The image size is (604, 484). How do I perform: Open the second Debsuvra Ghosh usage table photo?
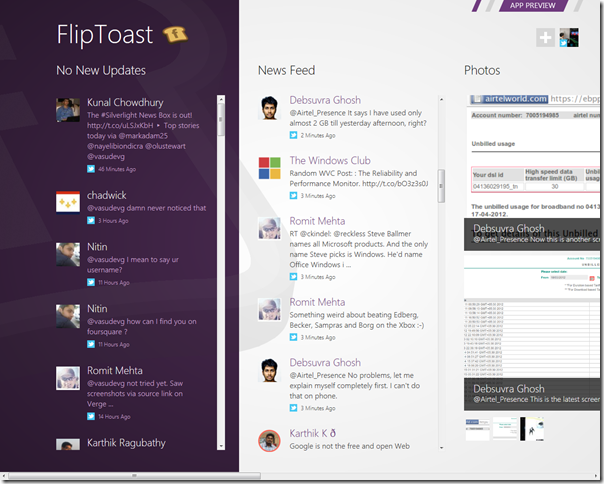click(532, 333)
